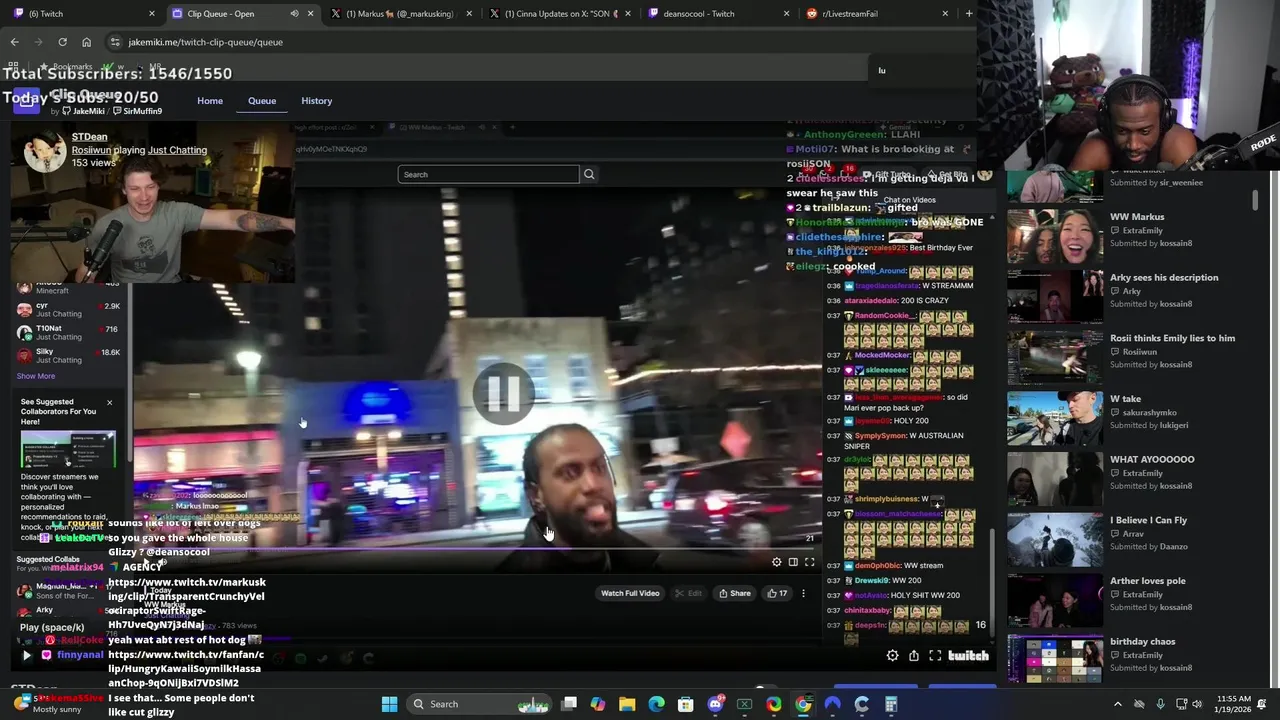
Task: Open a new browser tab
Action: pyautogui.click(x=968, y=14)
